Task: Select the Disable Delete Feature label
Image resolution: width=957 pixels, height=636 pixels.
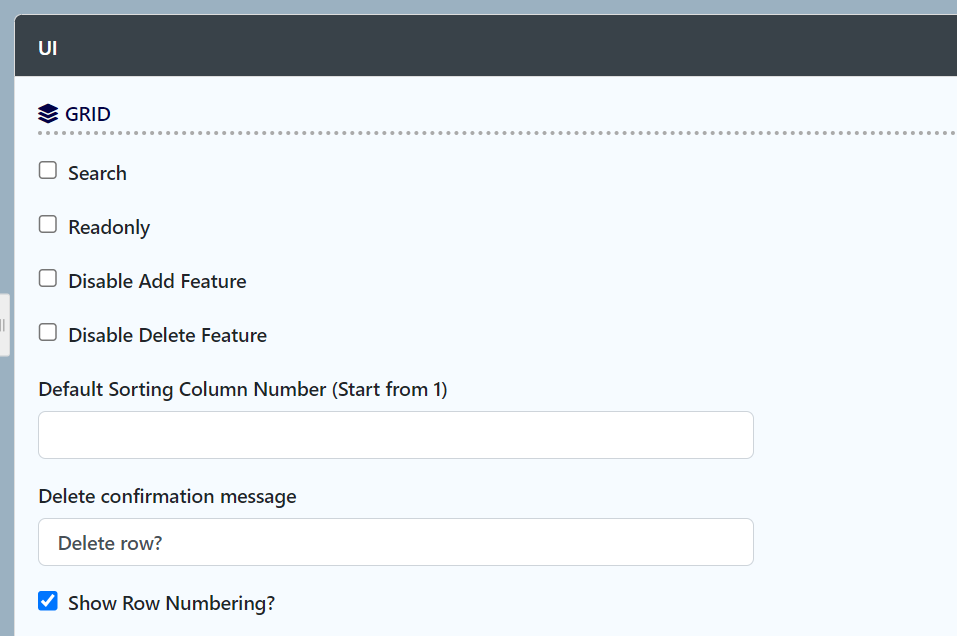Action: coord(168,335)
